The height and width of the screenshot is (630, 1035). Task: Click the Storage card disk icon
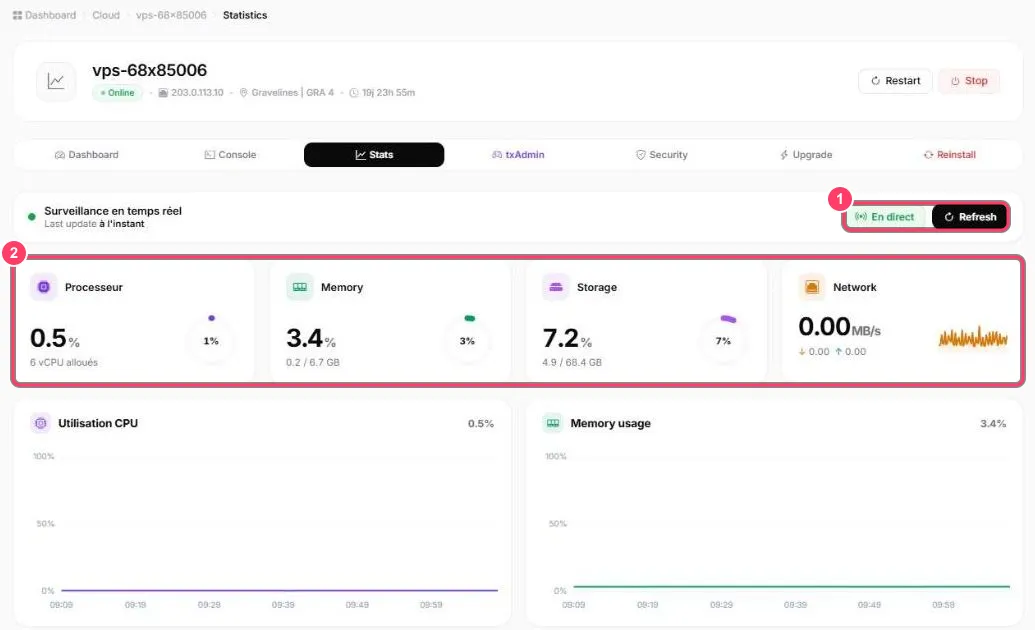tap(556, 287)
